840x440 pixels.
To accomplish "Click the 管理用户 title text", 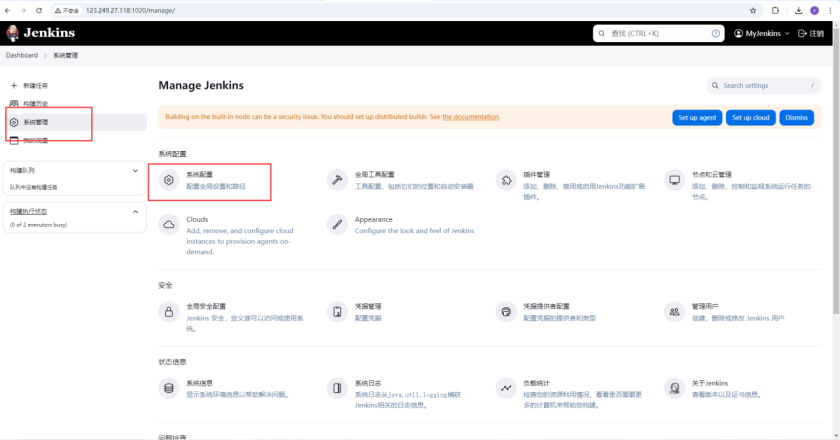I will [x=704, y=307].
